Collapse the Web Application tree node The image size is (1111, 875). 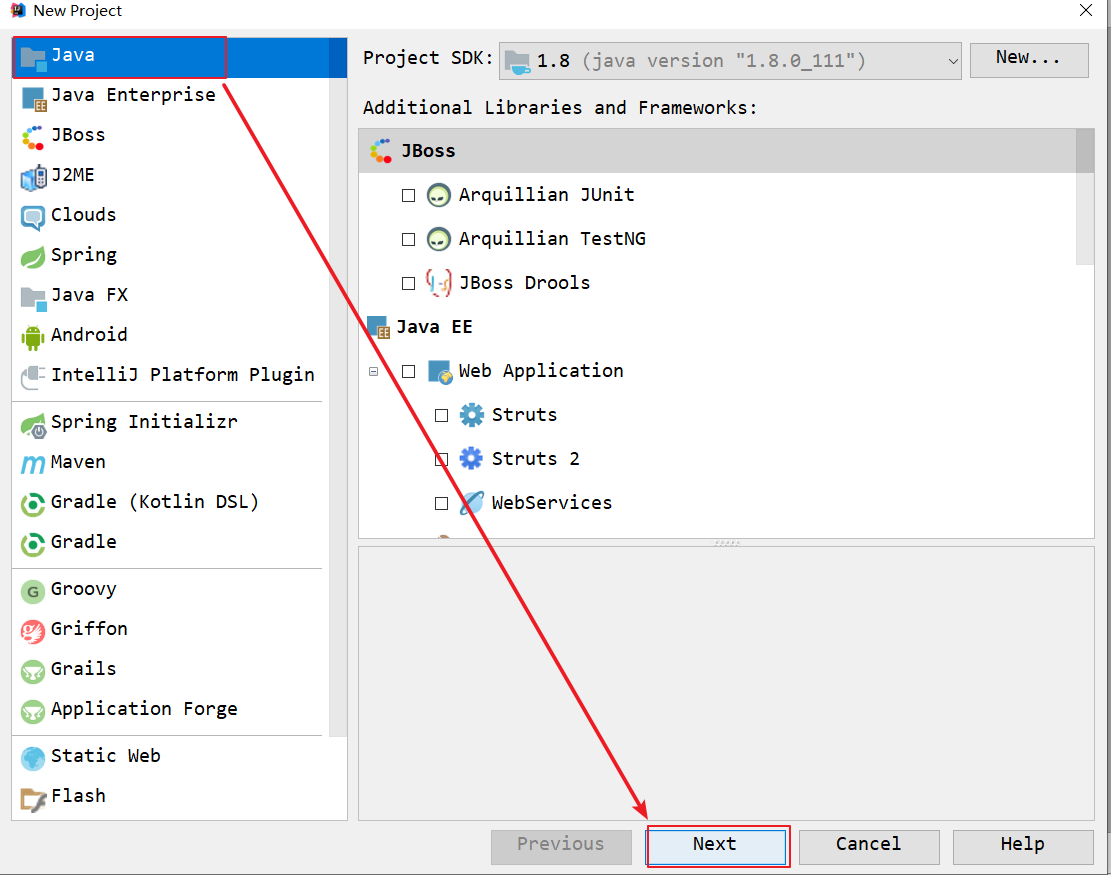374,372
